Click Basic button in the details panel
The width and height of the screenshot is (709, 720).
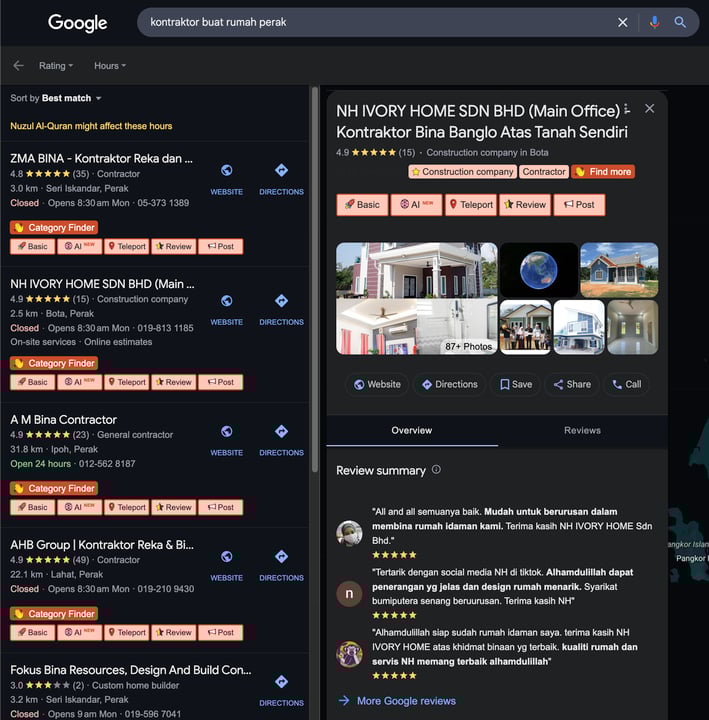(362, 205)
